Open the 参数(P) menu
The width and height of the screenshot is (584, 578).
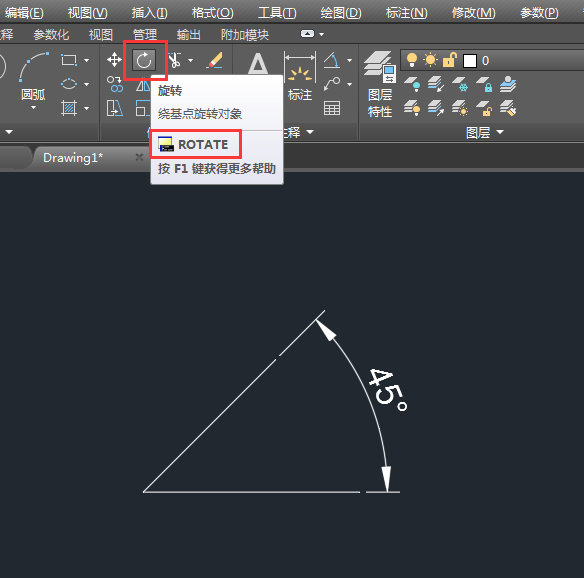[539, 13]
